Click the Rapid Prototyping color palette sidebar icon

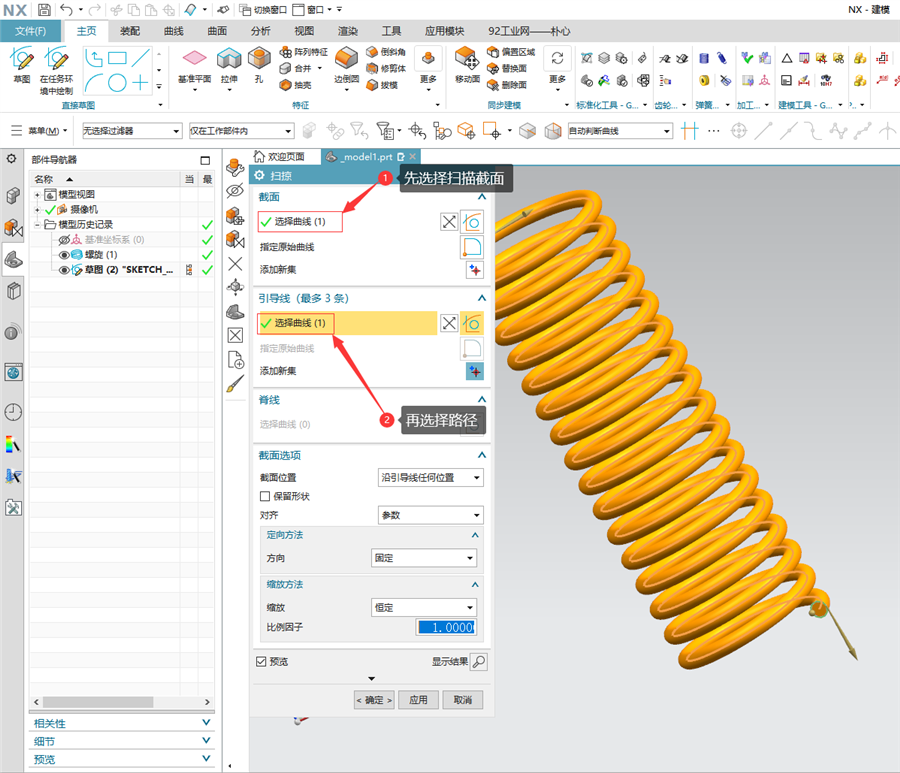13,444
